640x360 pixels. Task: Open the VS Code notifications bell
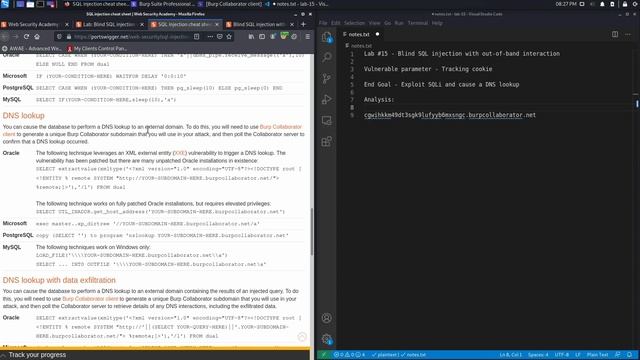tap(629, 355)
